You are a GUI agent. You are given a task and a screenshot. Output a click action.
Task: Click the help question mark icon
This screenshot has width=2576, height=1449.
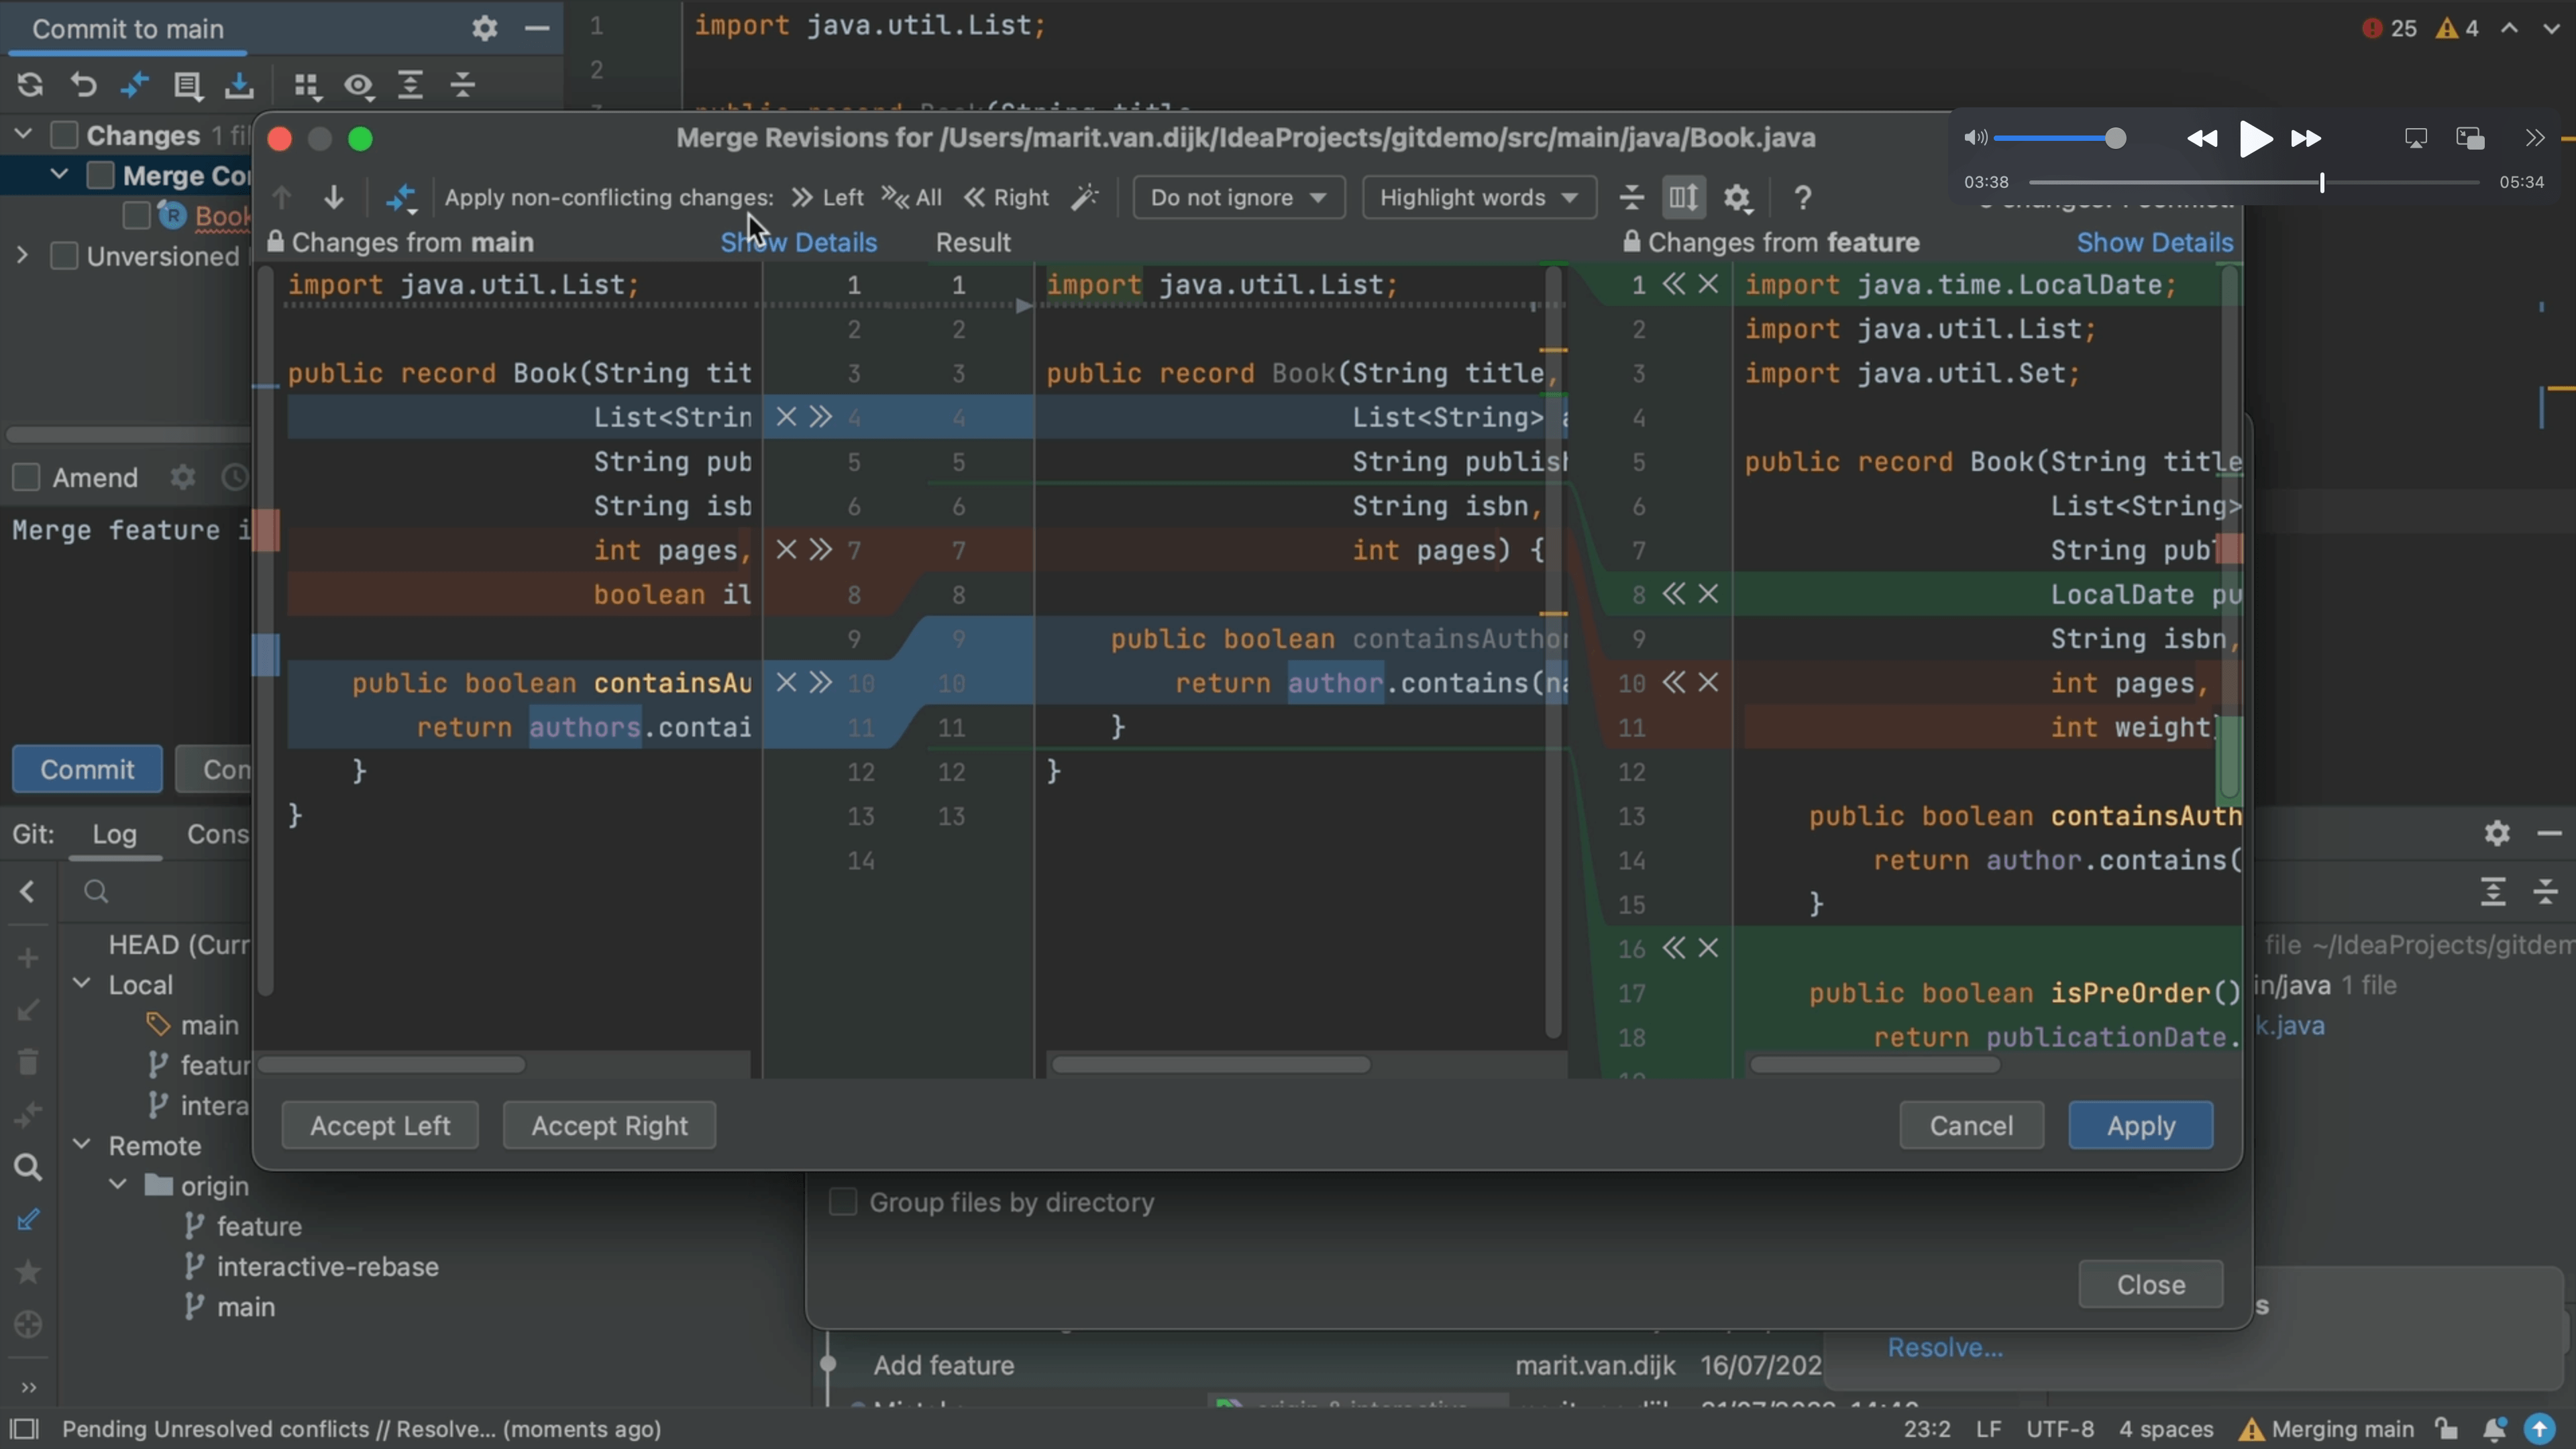click(x=1802, y=197)
